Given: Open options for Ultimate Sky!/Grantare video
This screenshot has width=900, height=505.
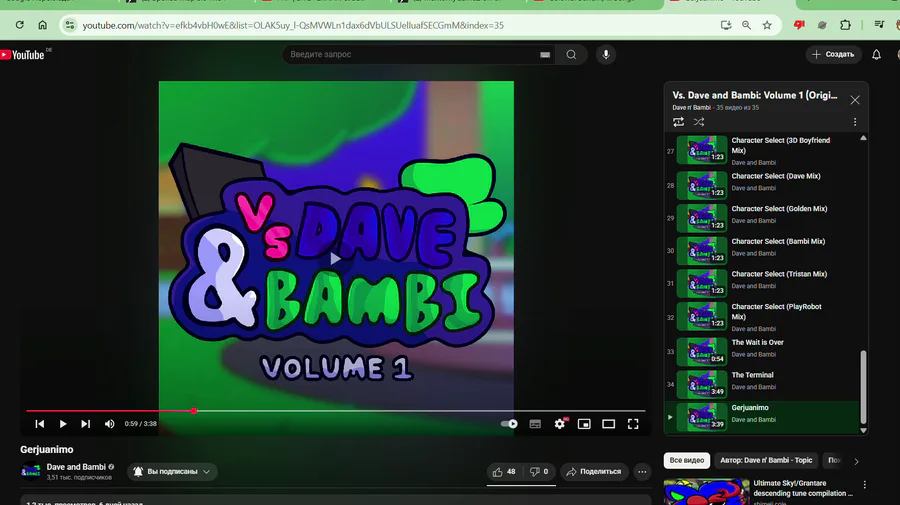Looking at the screenshot, I should pyautogui.click(x=864, y=485).
